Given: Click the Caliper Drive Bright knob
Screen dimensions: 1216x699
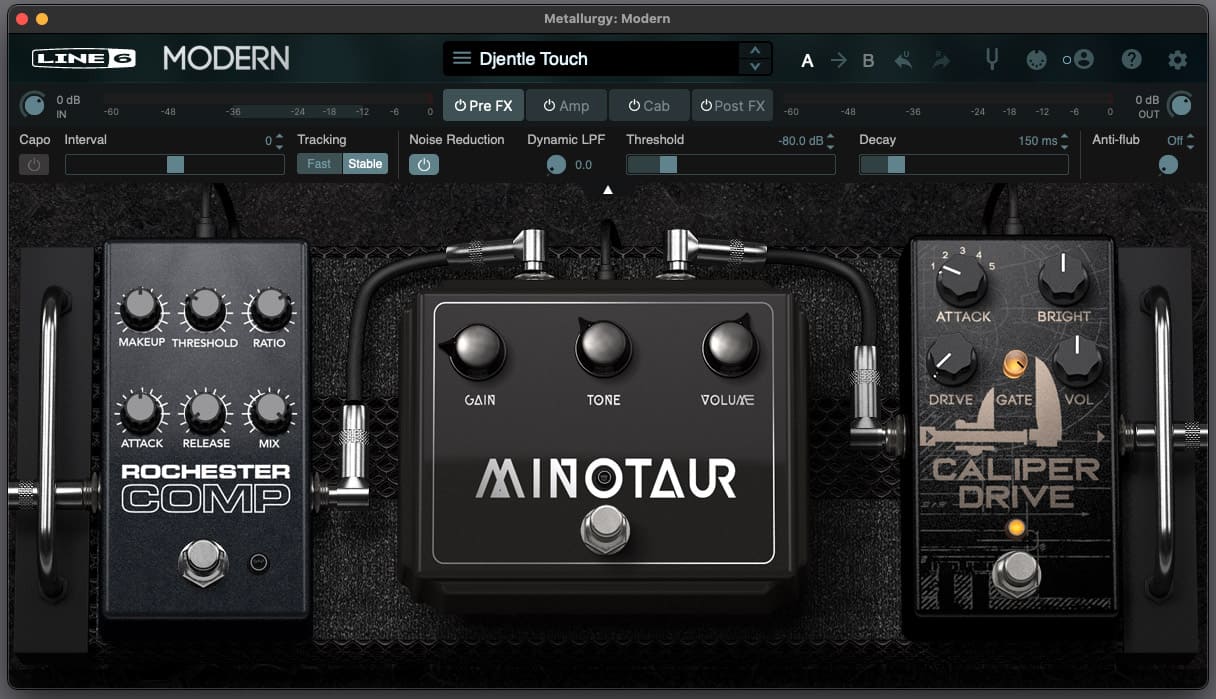Looking at the screenshot, I should pos(1064,279).
